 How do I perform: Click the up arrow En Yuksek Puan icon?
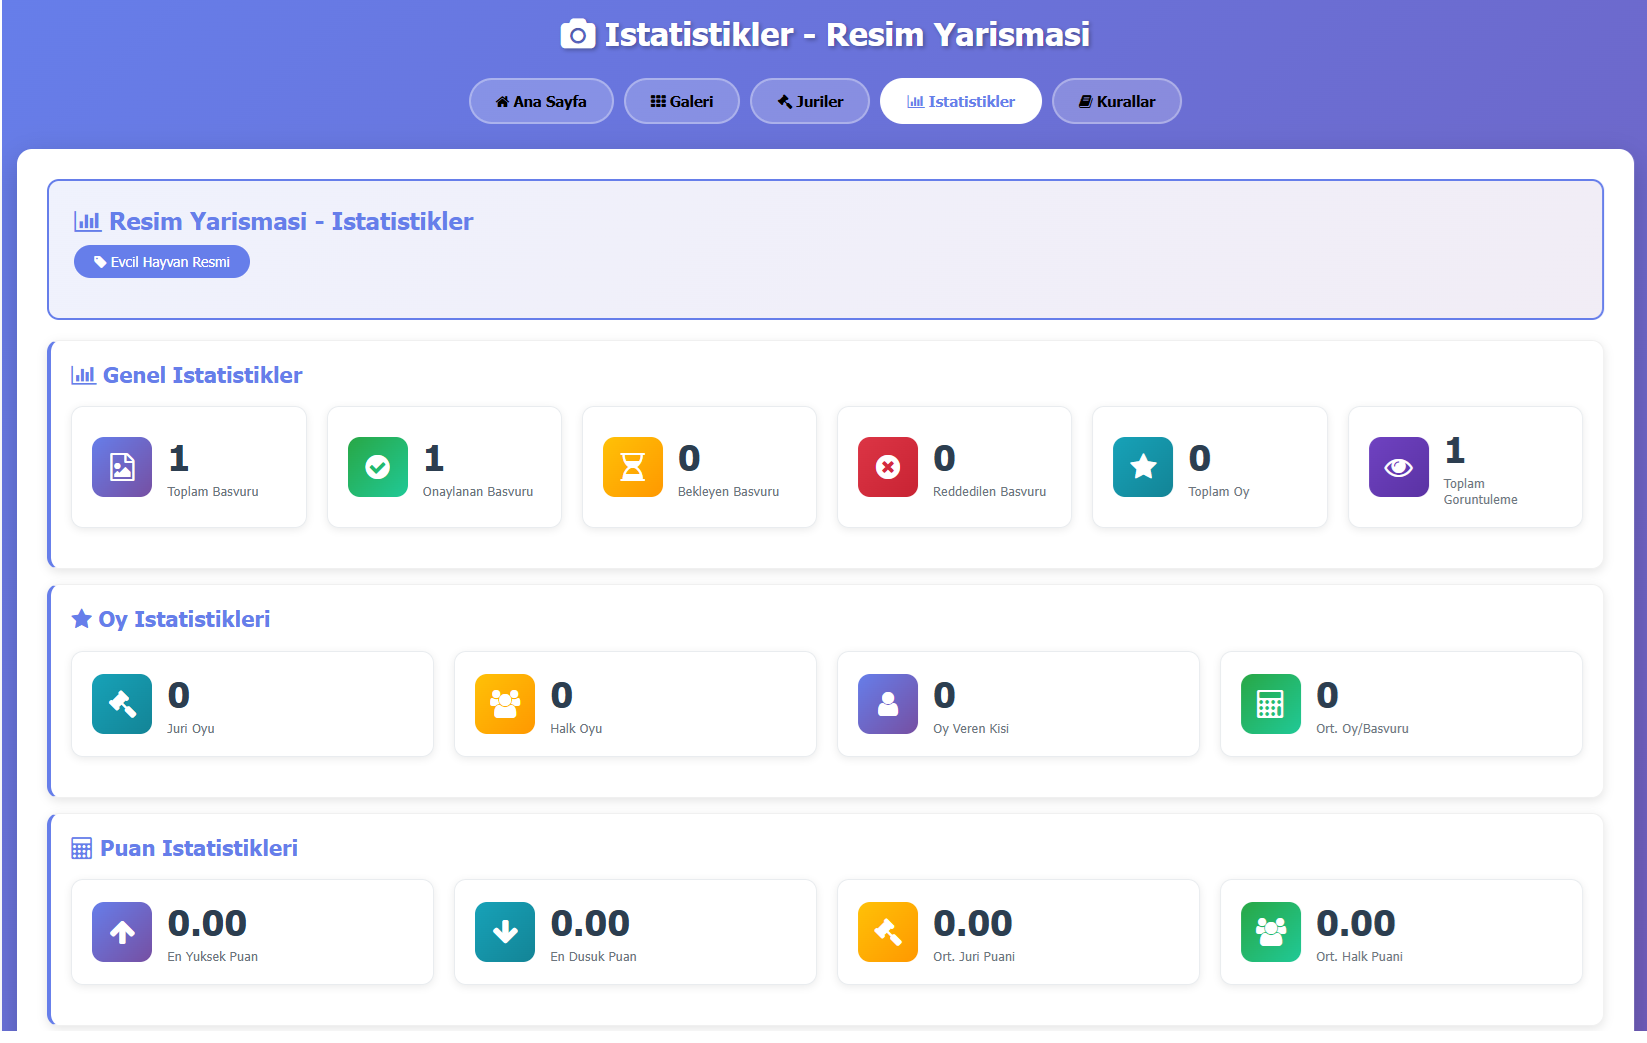[x=122, y=932]
